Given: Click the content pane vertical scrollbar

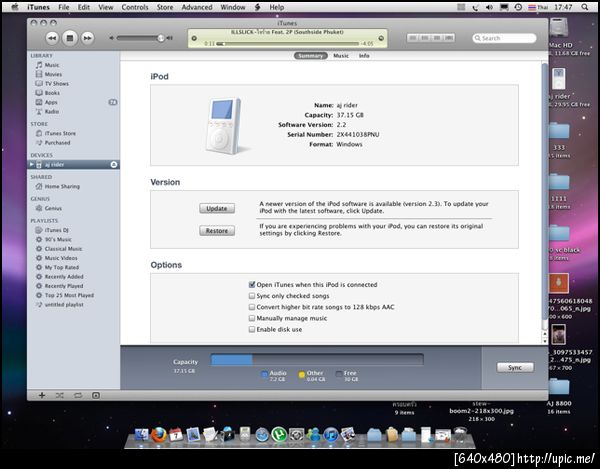Looking at the screenshot, I should coord(545,191).
